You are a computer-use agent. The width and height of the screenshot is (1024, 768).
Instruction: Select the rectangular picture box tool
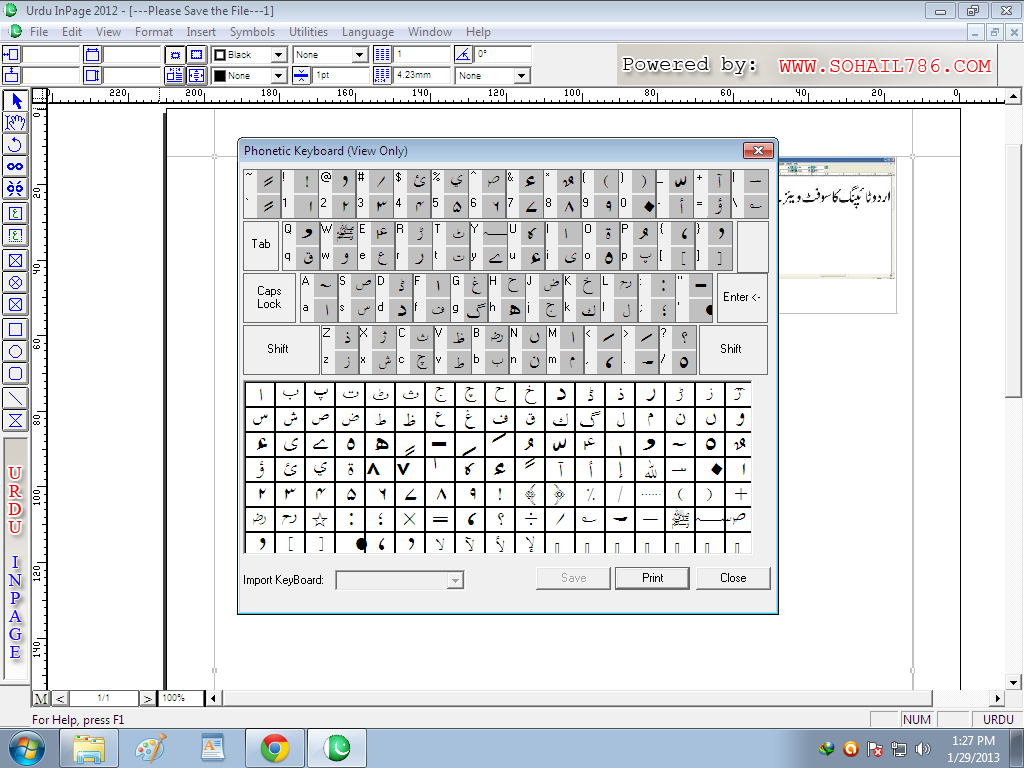(16, 261)
